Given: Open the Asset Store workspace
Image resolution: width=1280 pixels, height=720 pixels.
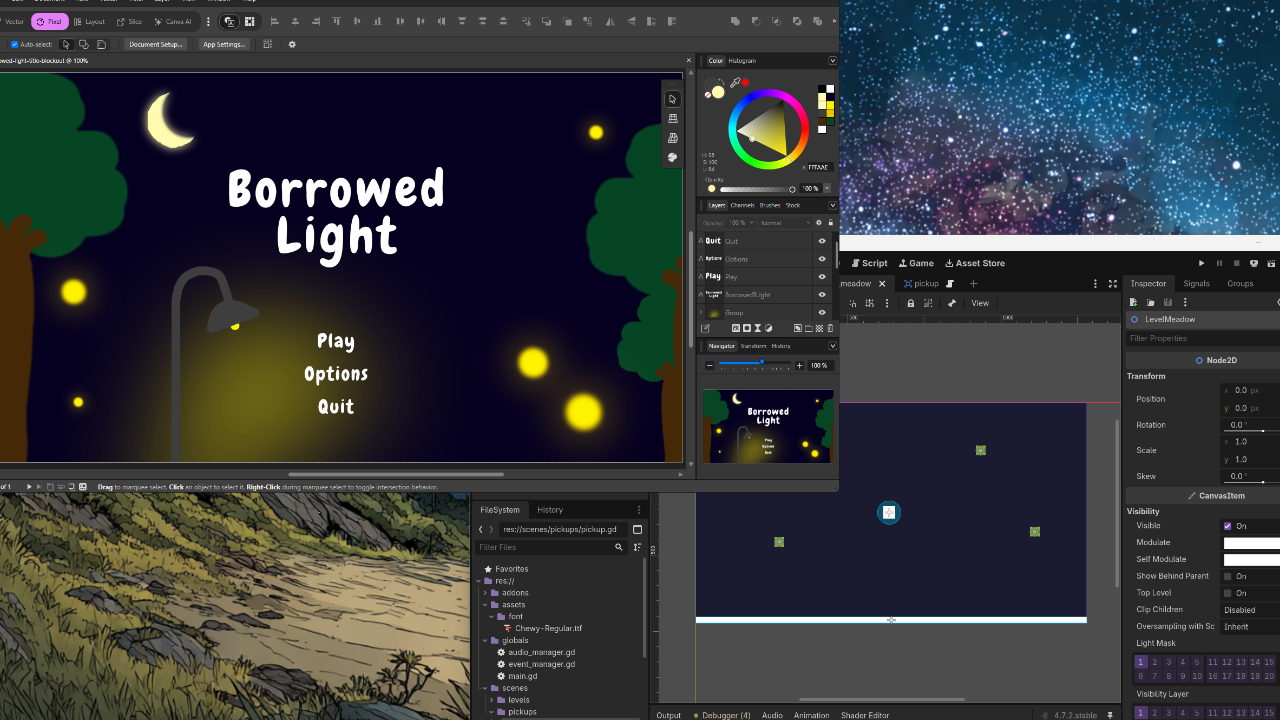Looking at the screenshot, I should 975,263.
